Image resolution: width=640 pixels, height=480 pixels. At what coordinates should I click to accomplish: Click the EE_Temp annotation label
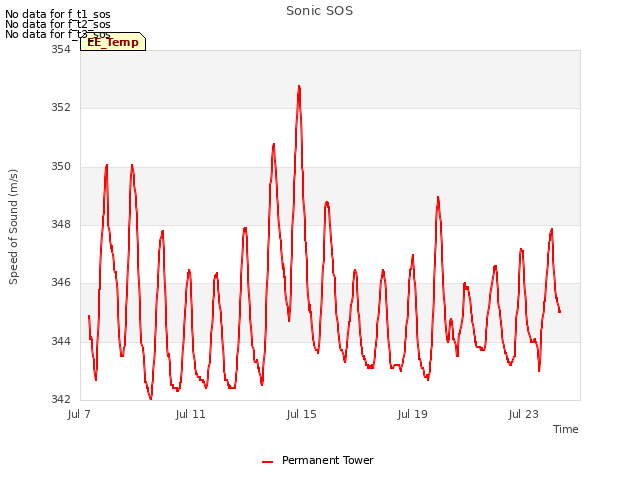tap(113, 42)
